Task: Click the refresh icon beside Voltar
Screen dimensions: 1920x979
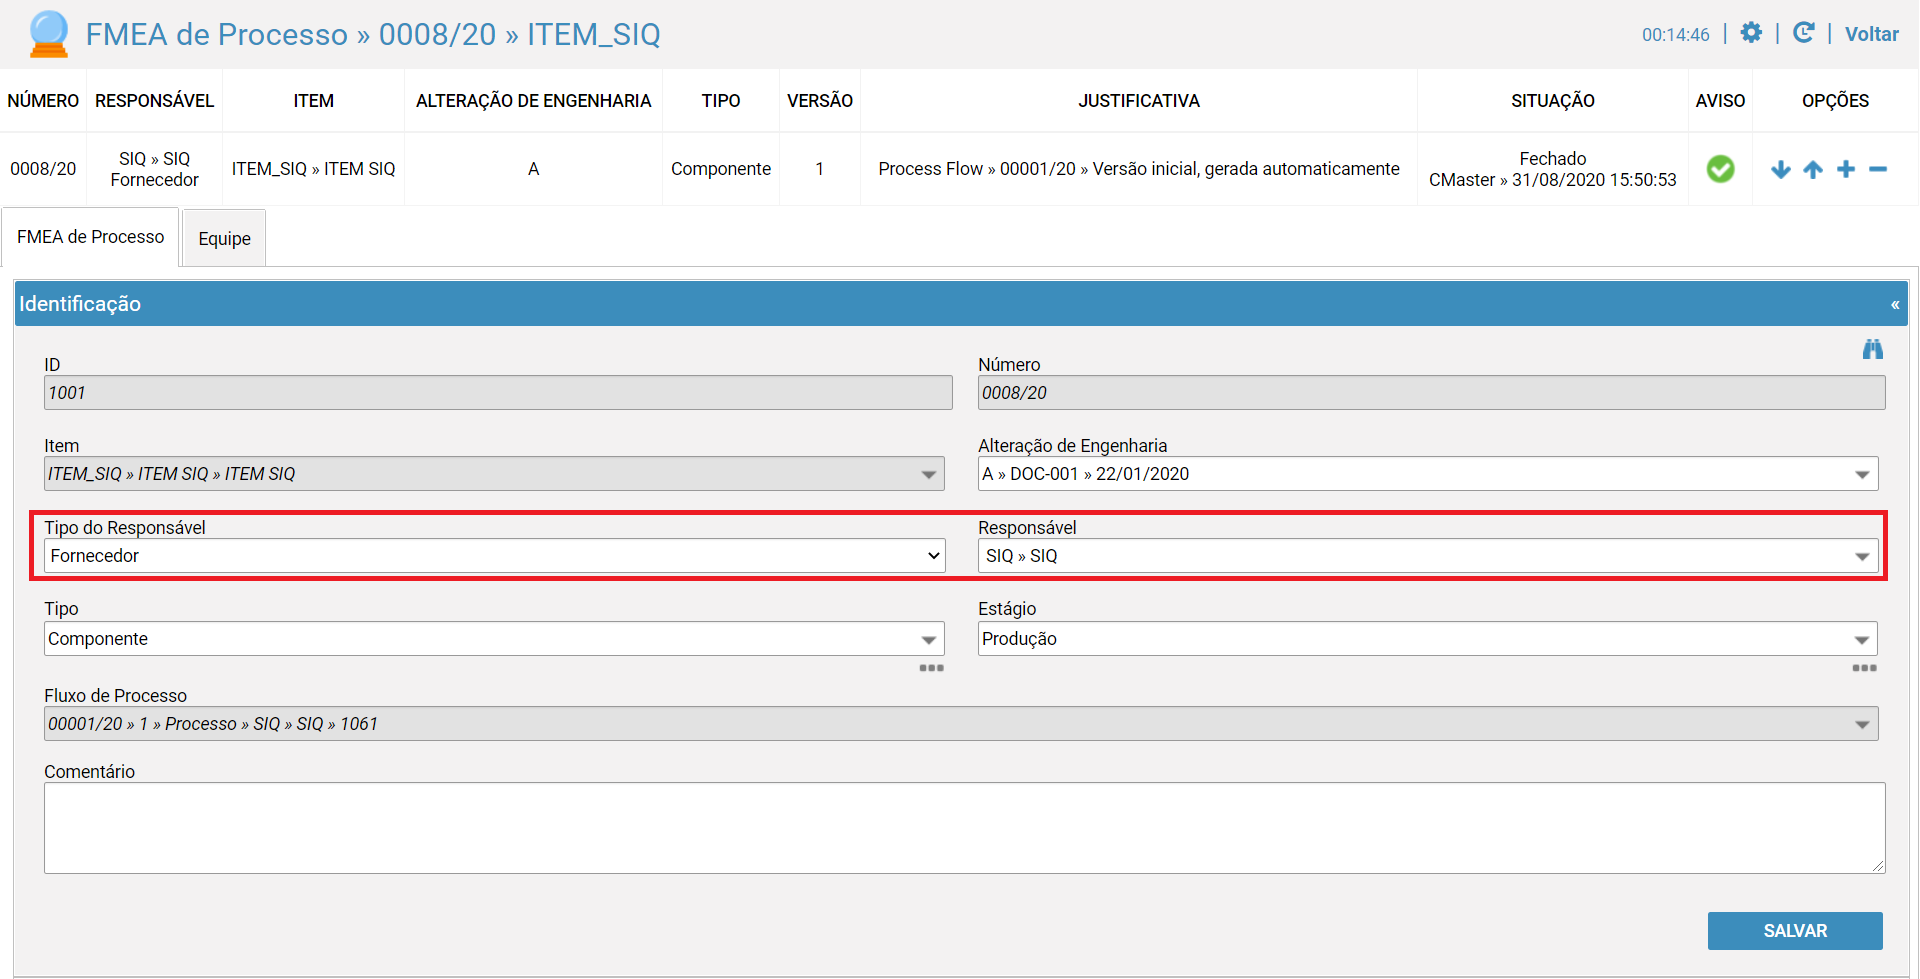Action: pos(1803,33)
